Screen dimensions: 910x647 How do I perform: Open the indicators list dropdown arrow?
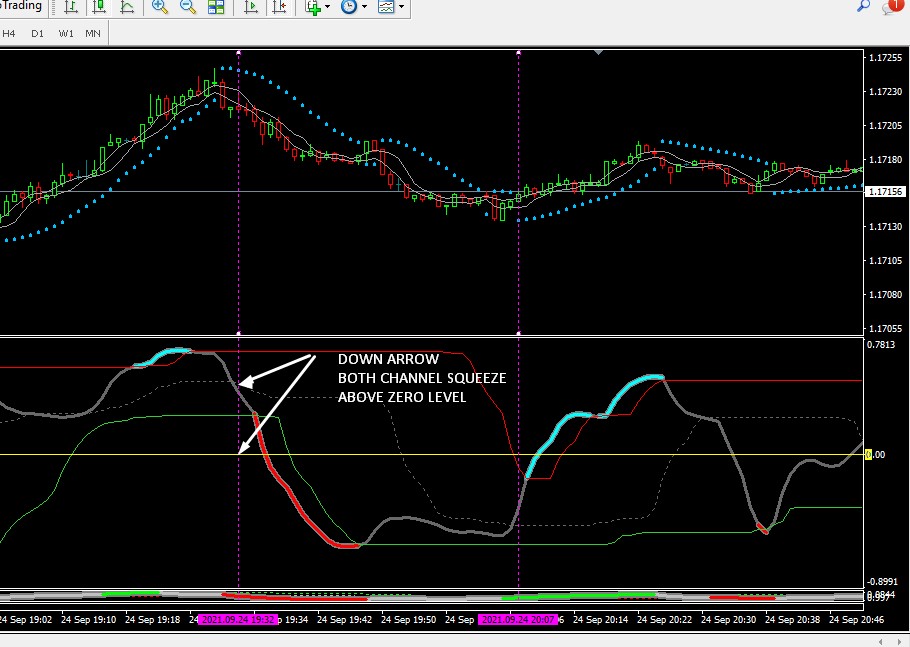pyautogui.click(x=328, y=7)
